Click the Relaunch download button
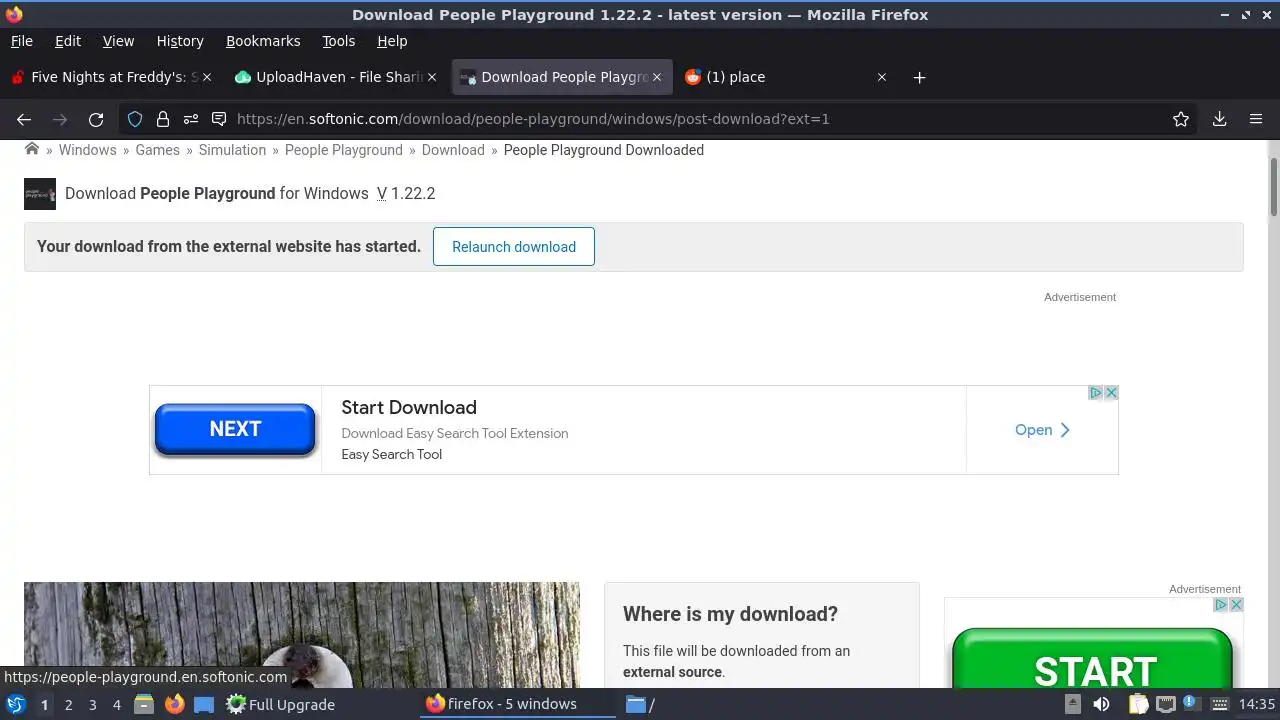Screen dimensions: 1280x720 point(514,247)
